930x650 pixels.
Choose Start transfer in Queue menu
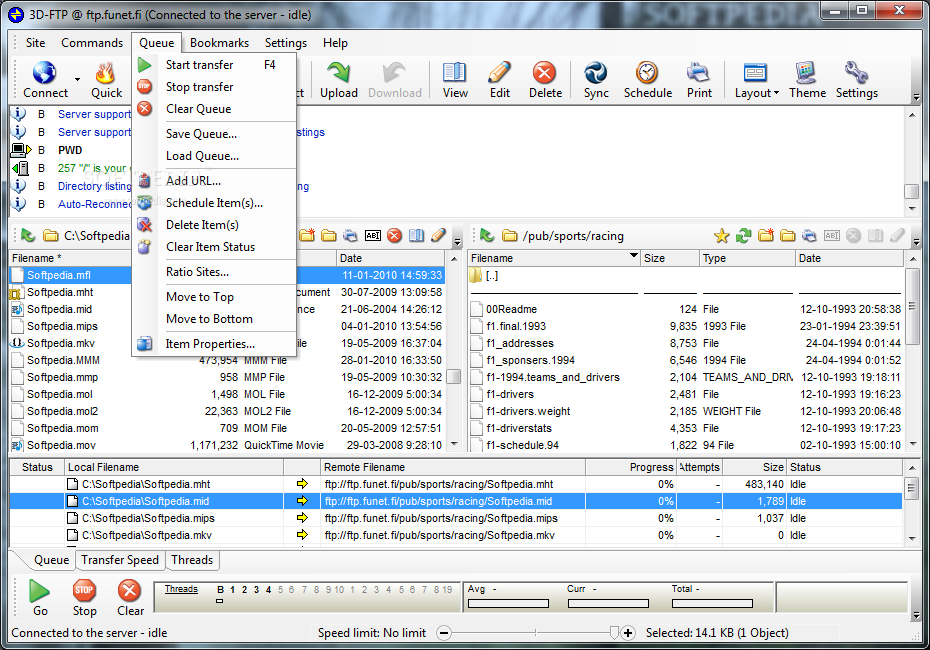tap(214, 65)
